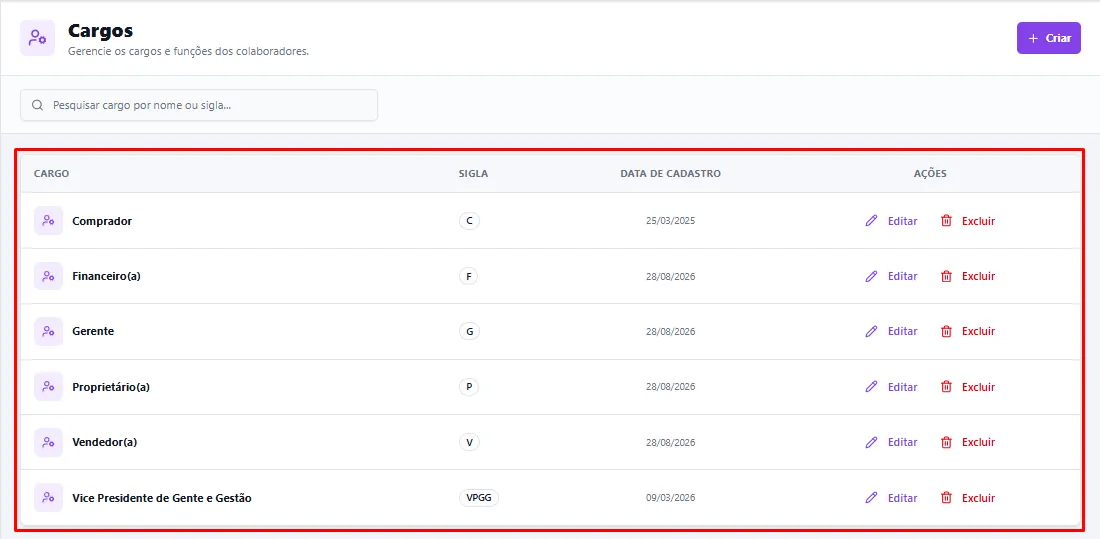
Task: Click the sigla badge V
Action: tap(469, 442)
